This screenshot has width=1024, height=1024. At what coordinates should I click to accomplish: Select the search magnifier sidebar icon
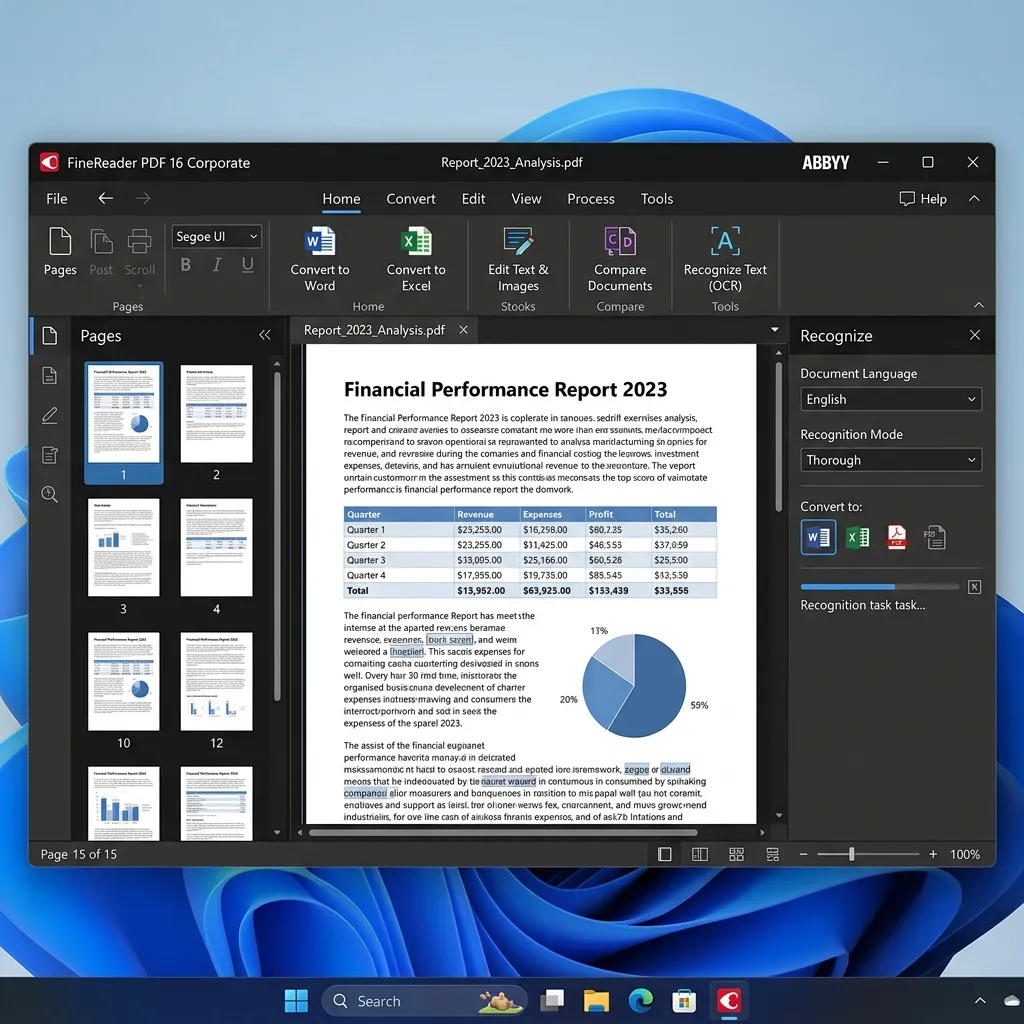pos(50,494)
